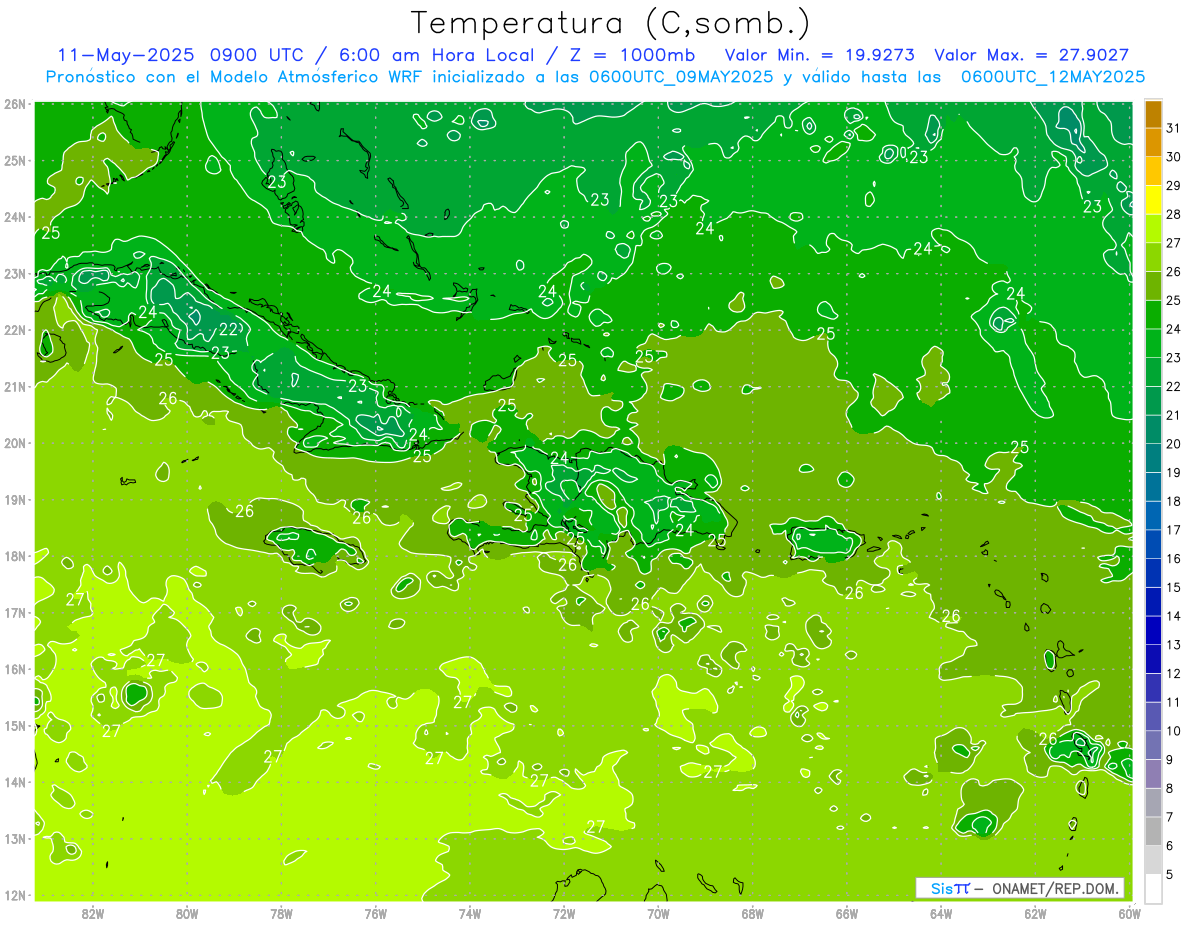Image resolution: width=1200 pixels, height=927 pixels.
Task: Select the 0600UTC_12MAY2025 valid-until text
Action: 1053,77
